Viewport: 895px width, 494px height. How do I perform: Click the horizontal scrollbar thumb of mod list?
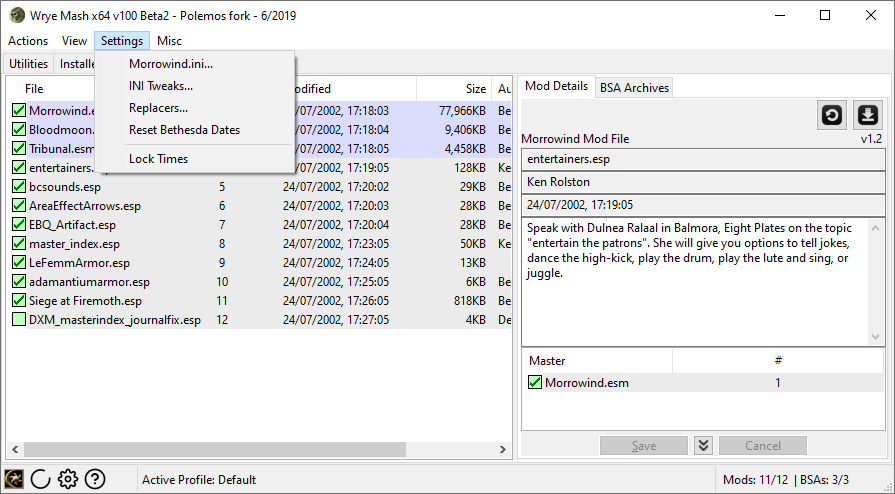(x=215, y=449)
